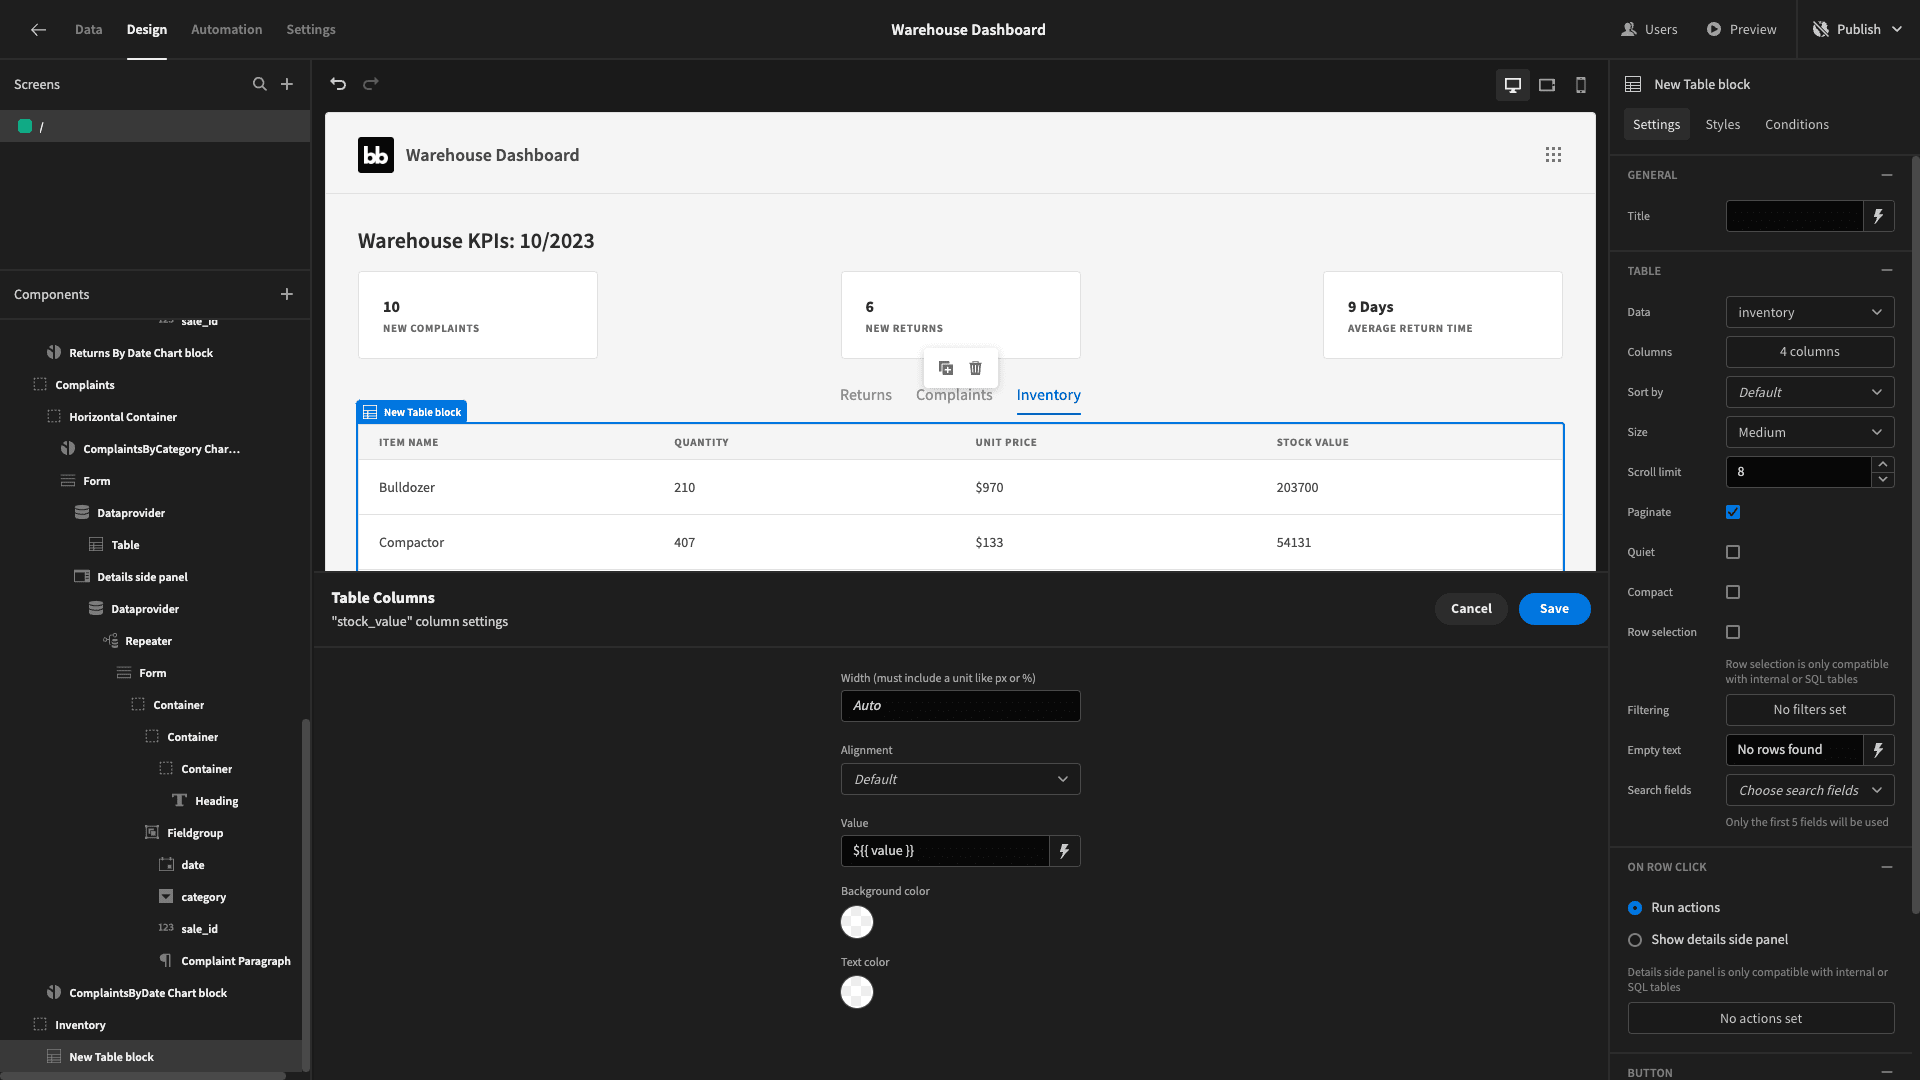1920x1080 pixels.
Task: Disable the Paginate checkbox
Action: tap(1733, 512)
